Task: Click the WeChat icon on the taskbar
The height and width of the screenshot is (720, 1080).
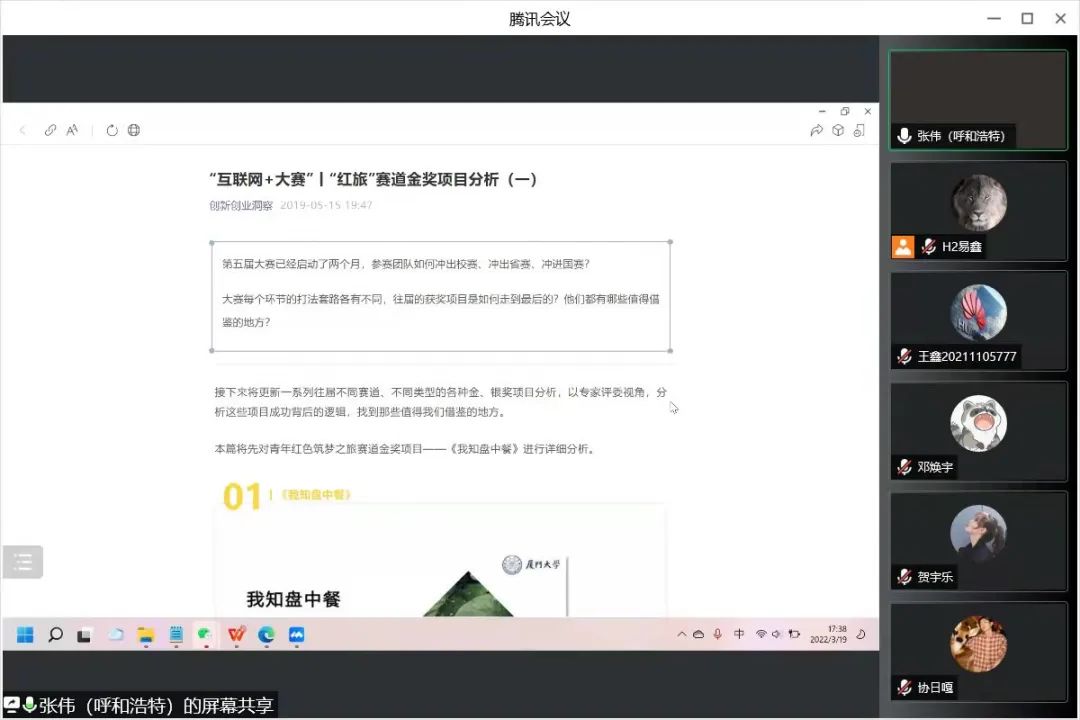Action: tap(205, 634)
